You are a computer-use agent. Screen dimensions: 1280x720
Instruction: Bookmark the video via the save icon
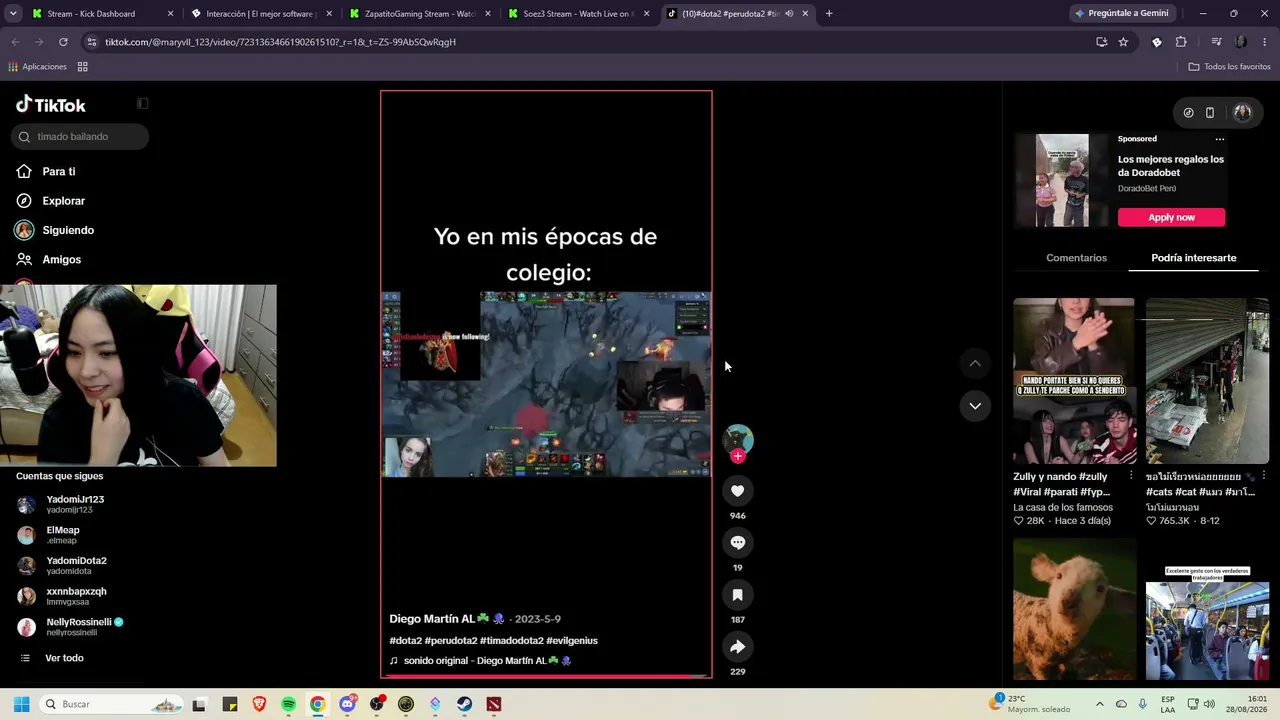(x=737, y=595)
